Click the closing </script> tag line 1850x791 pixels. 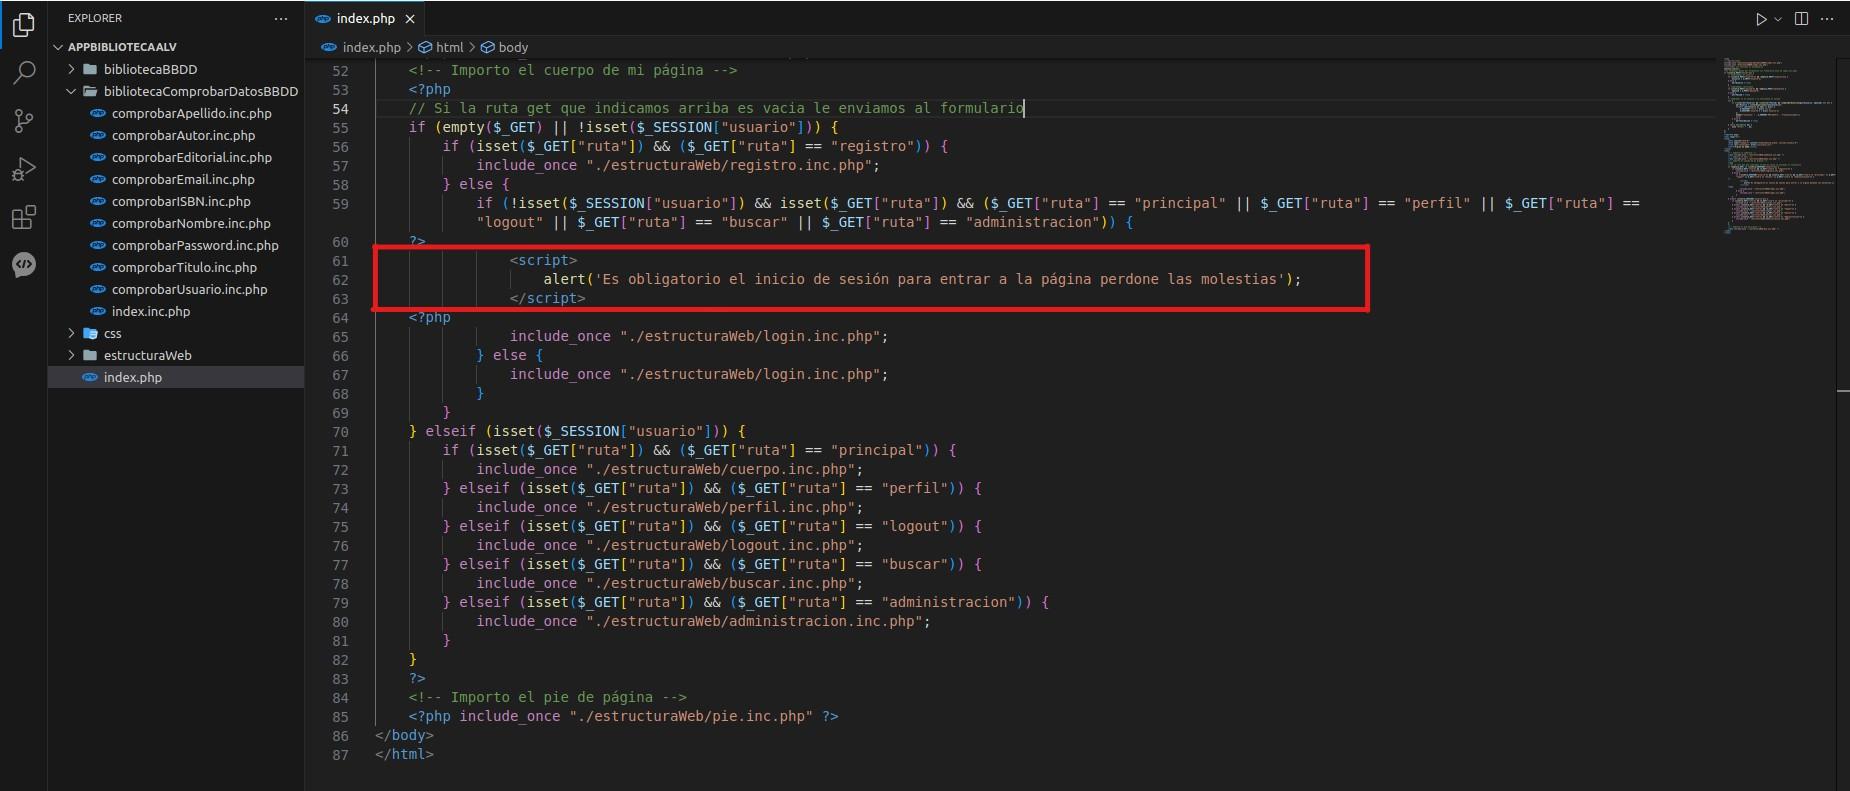(547, 298)
